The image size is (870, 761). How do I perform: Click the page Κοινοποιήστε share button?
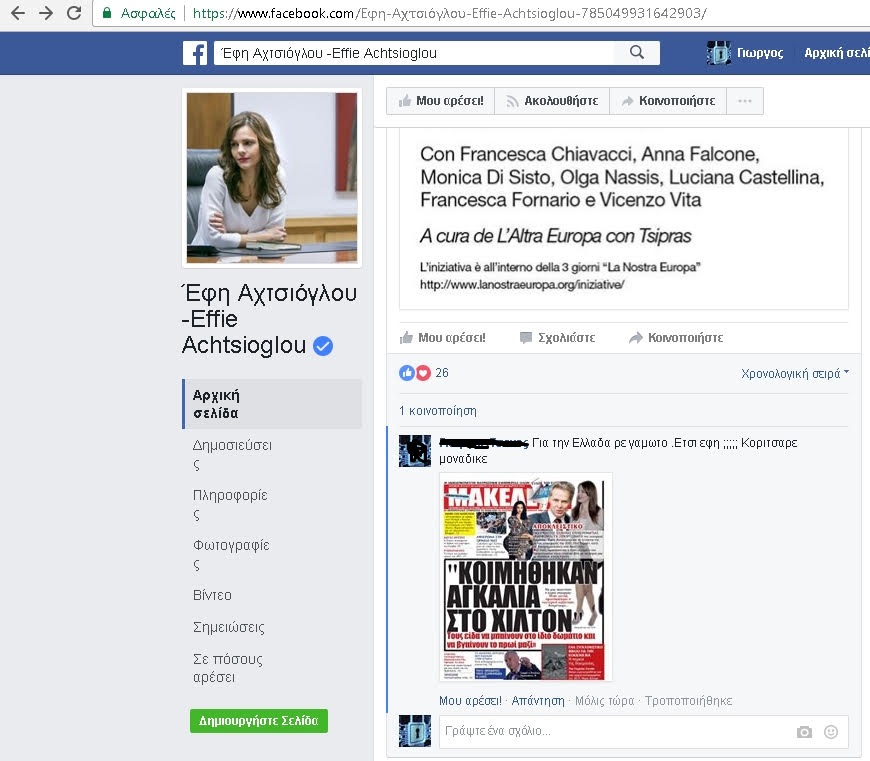click(668, 101)
